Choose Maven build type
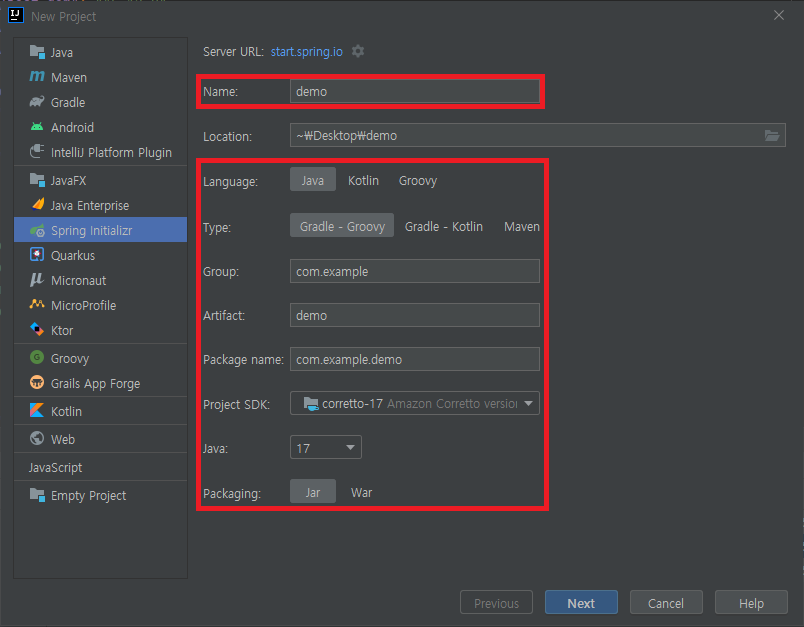Screen dimensions: 804x627 point(521,226)
